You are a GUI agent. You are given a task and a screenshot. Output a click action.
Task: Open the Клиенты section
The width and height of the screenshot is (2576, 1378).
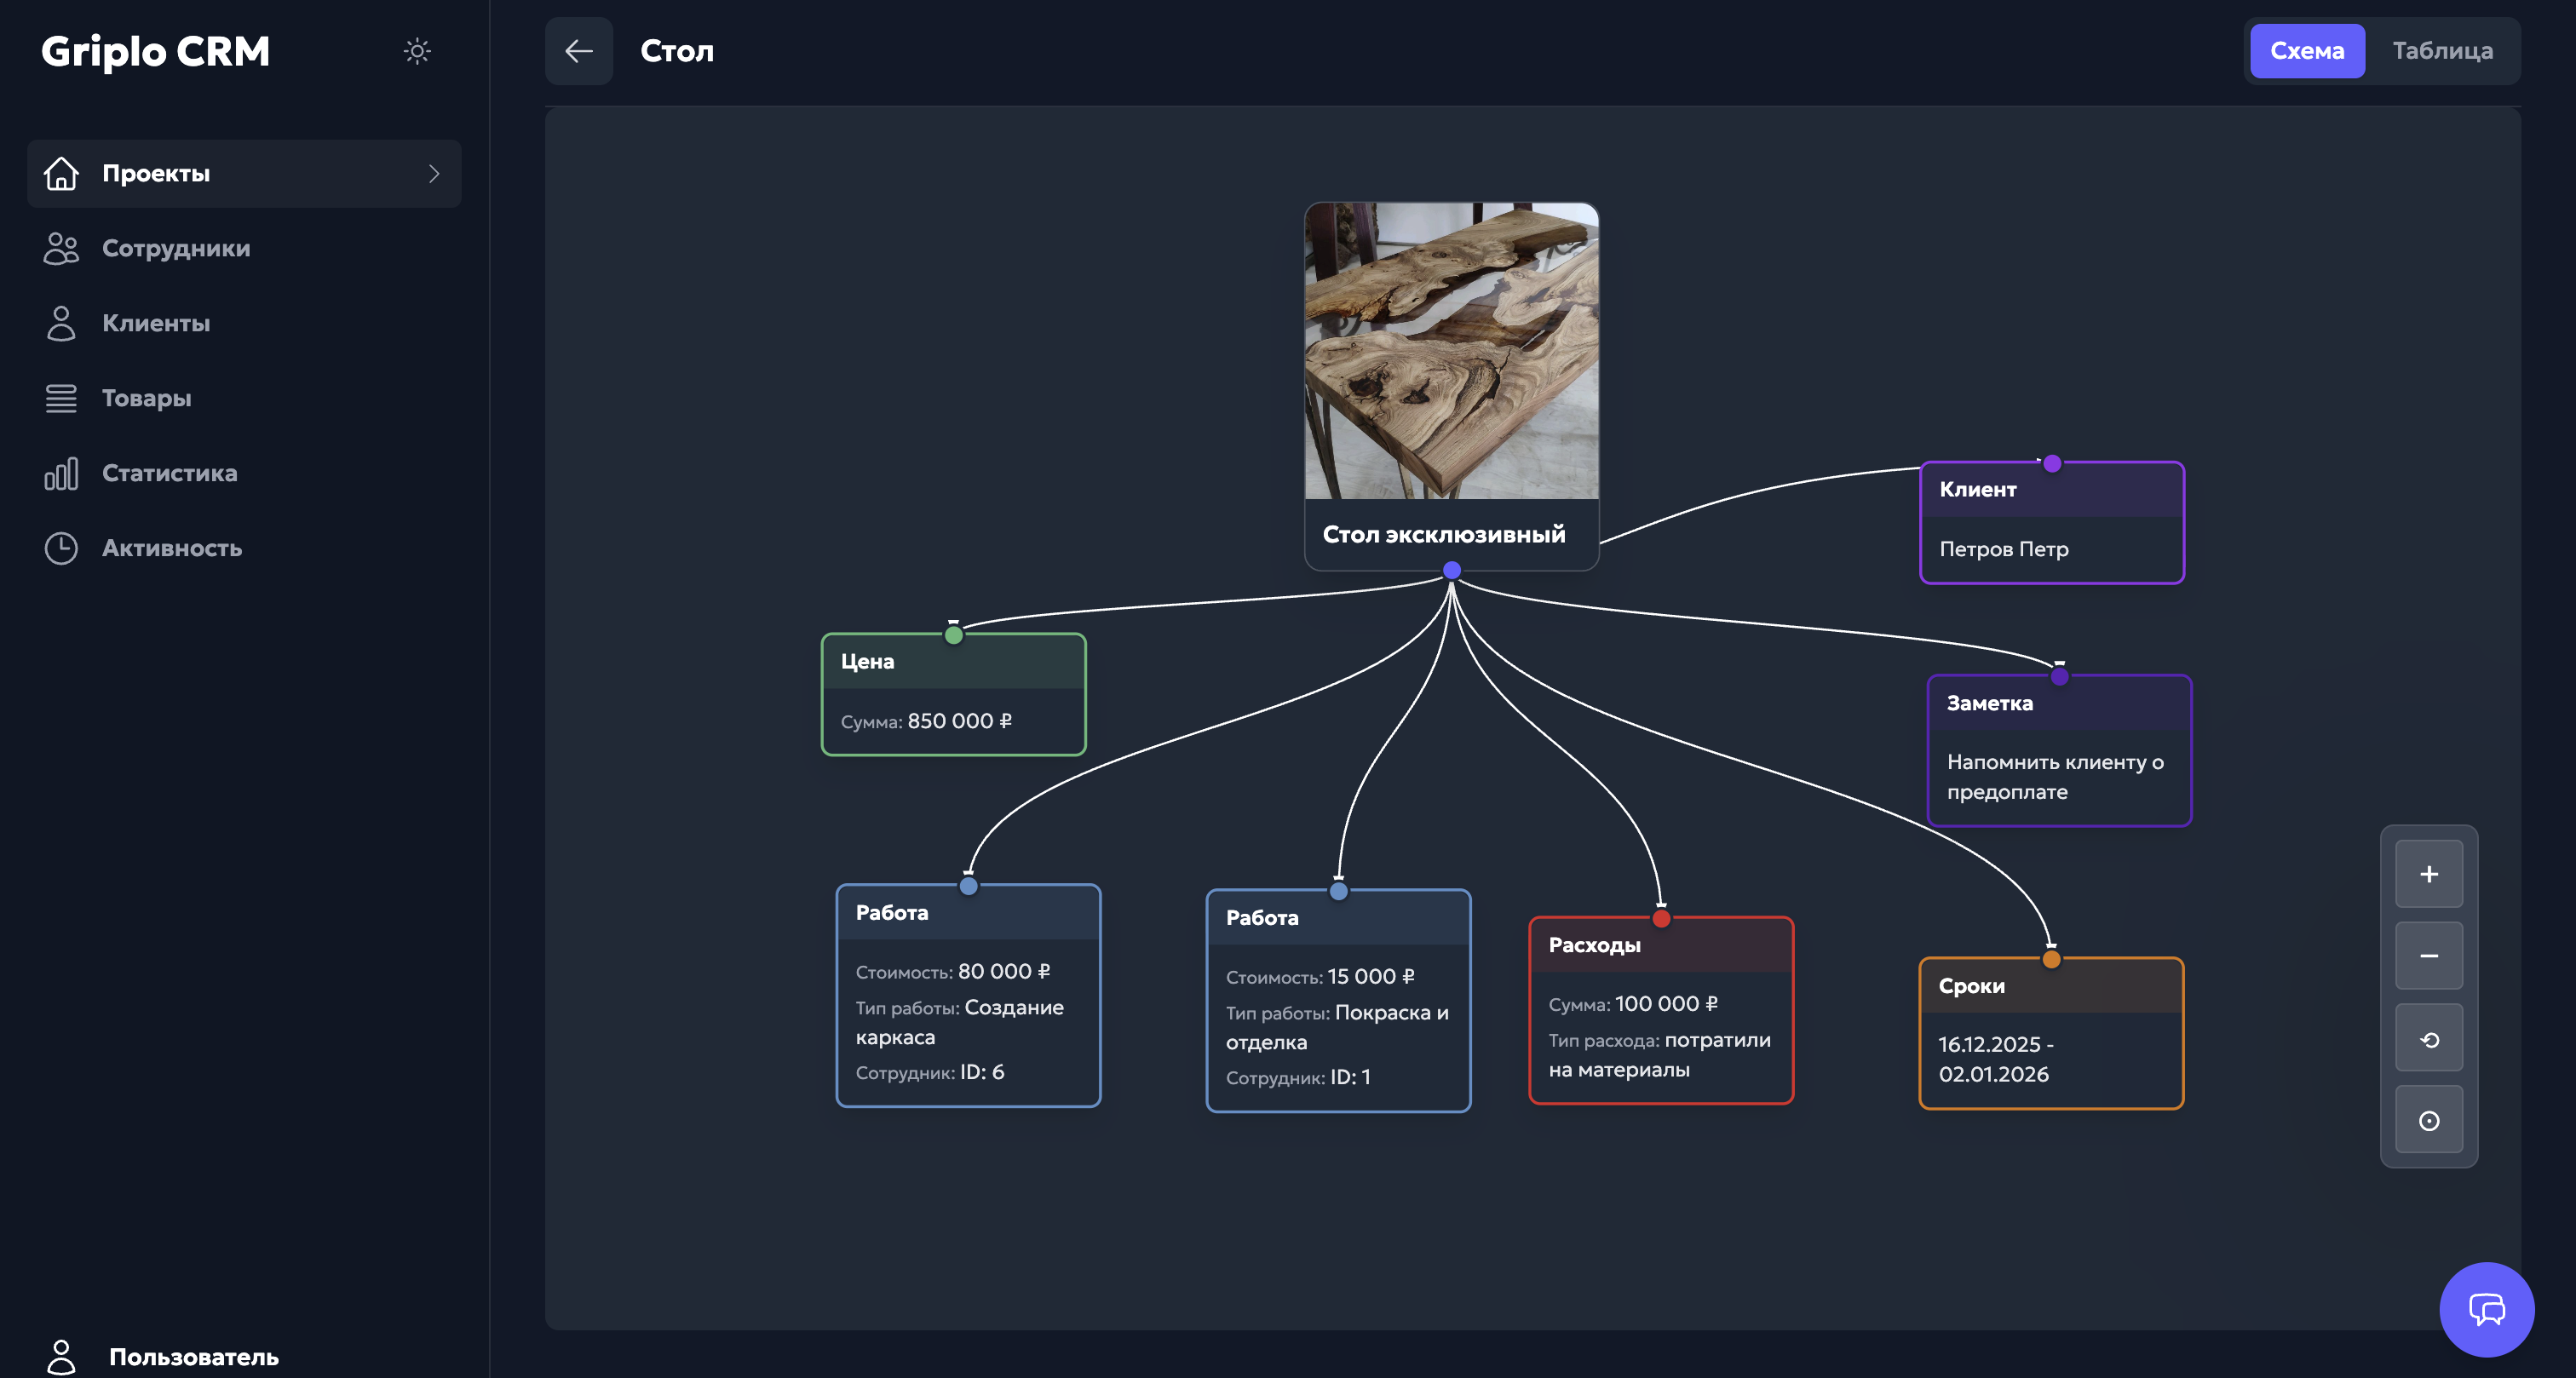[156, 323]
